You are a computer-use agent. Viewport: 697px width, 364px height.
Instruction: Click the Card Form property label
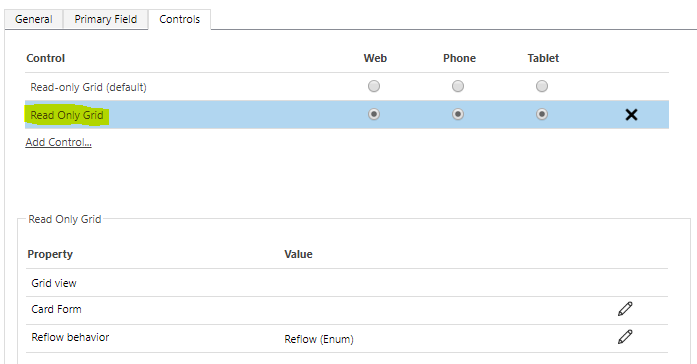(x=56, y=309)
